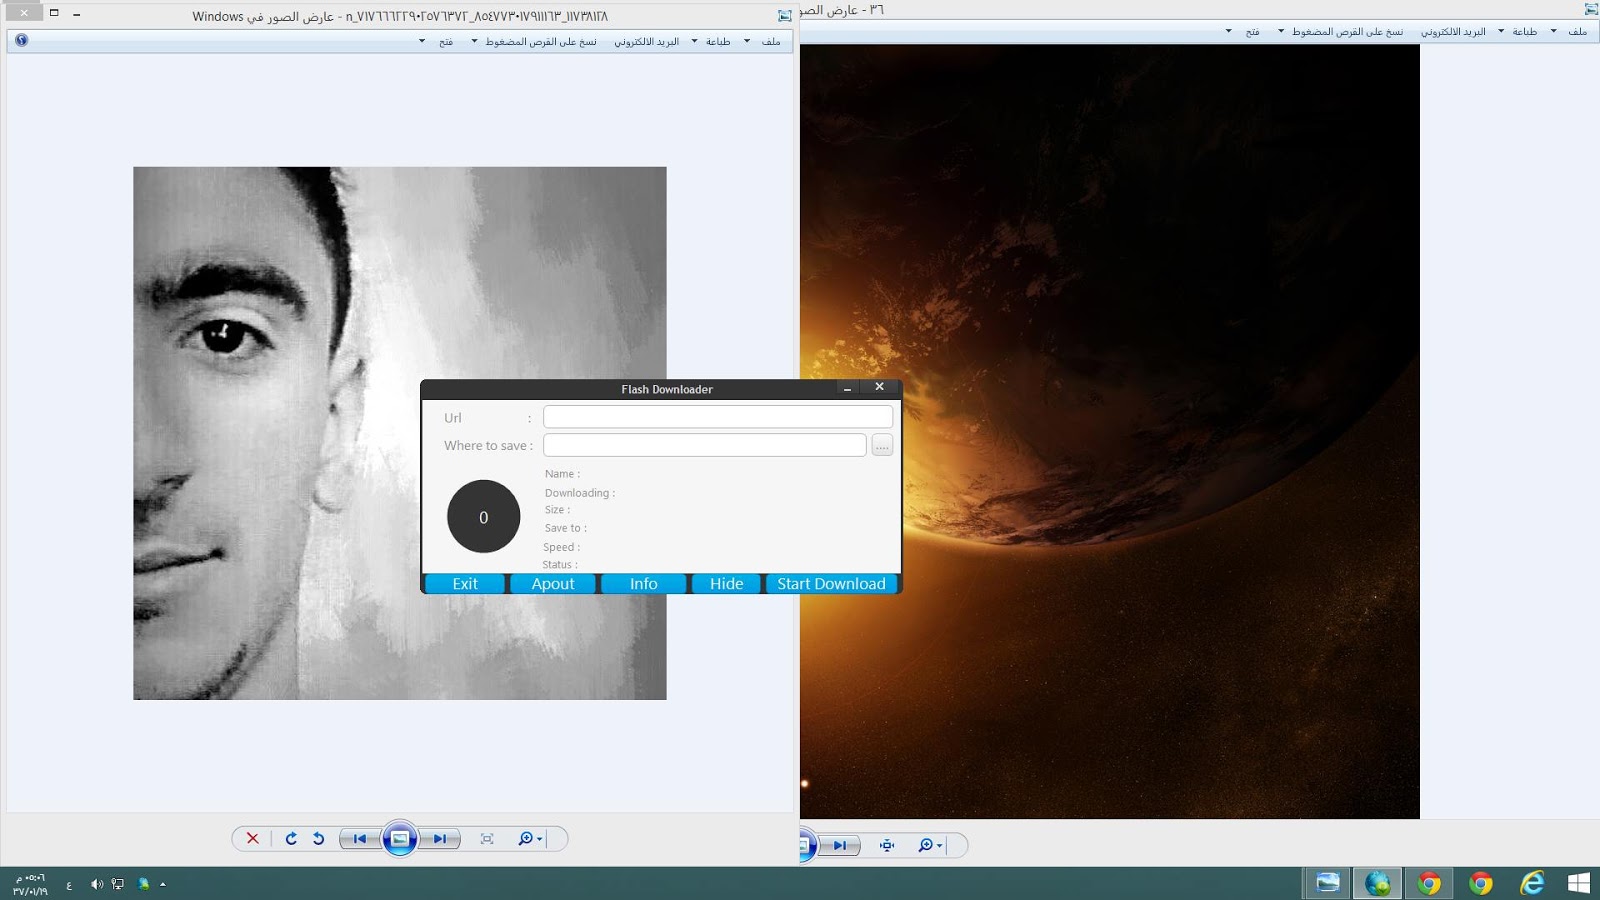1600x900 pixels.
Task: Click the actual-size display icon in Photo Viewer
Action: click(x=487, y=839)
